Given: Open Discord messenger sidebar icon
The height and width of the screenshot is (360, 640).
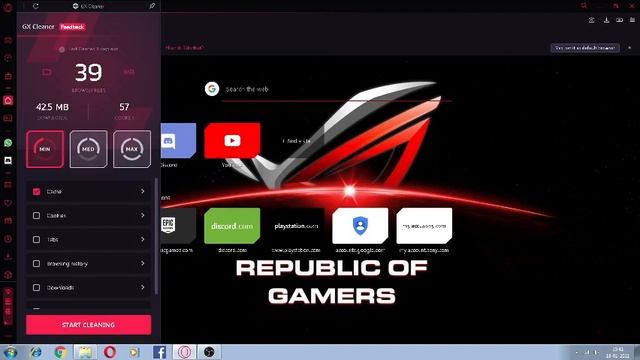Looking at the screenshot, I should [x=8, y=160].
